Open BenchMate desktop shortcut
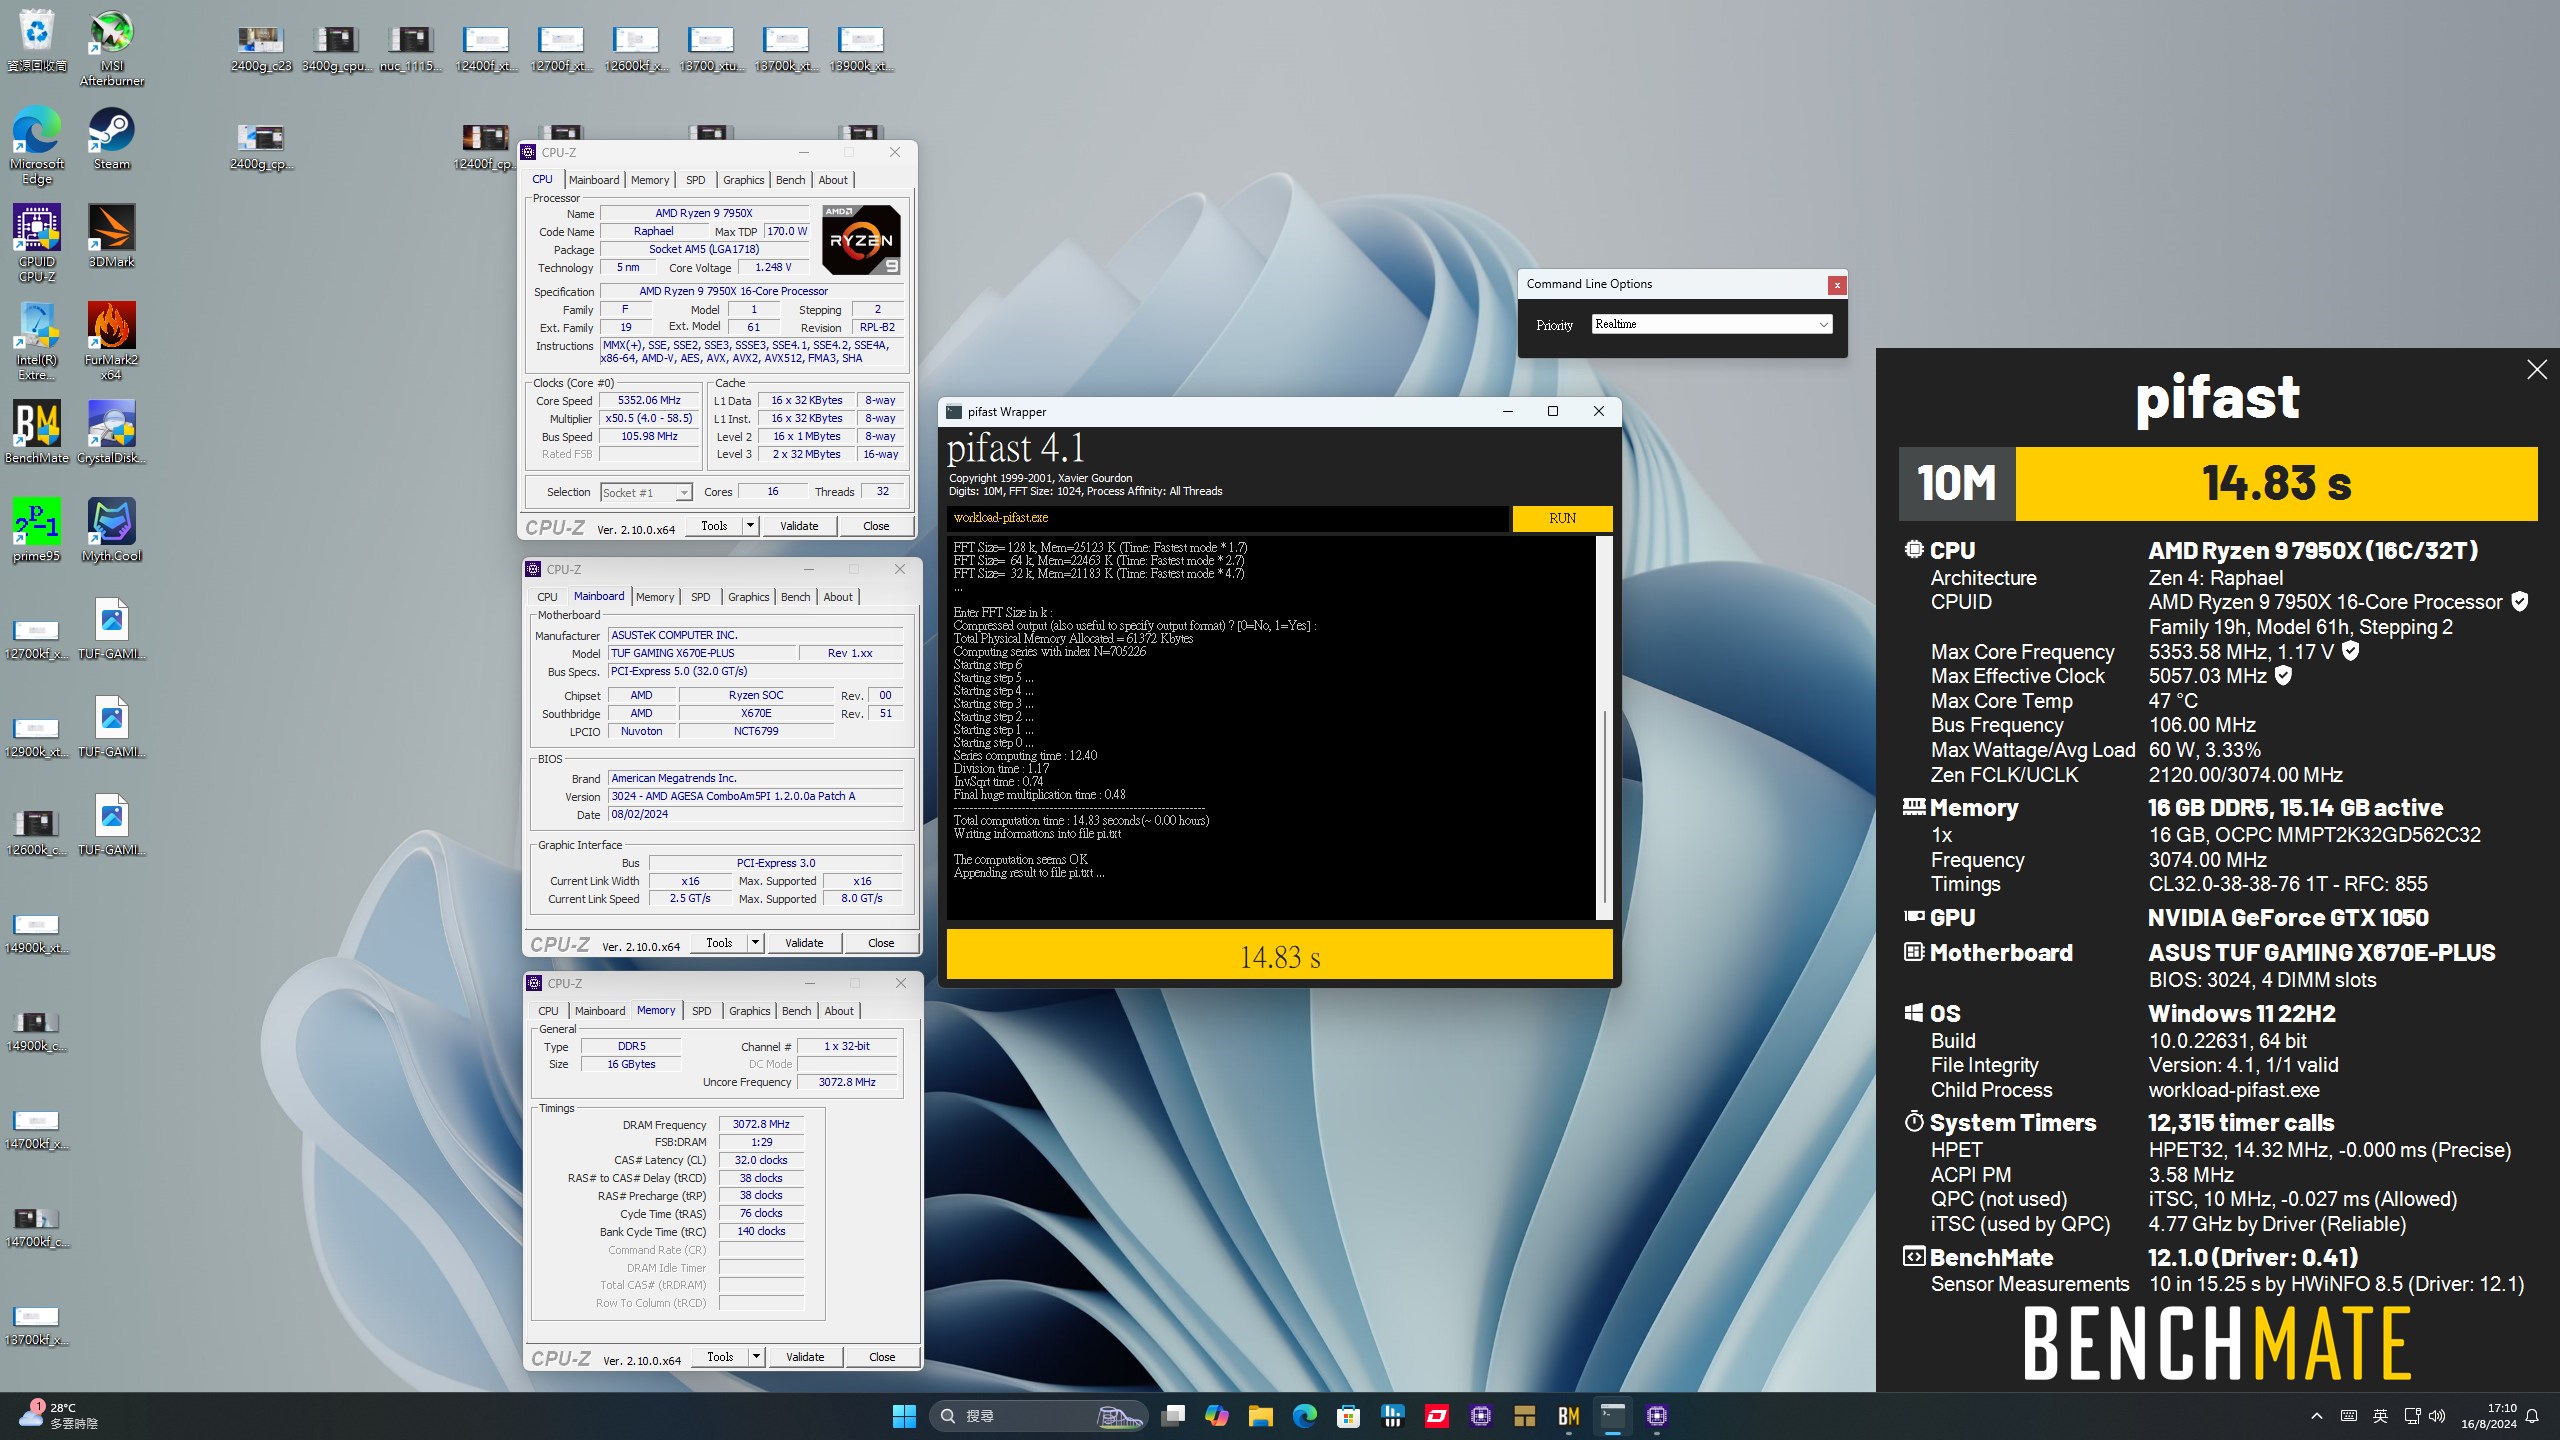 (x=37, y=432)
